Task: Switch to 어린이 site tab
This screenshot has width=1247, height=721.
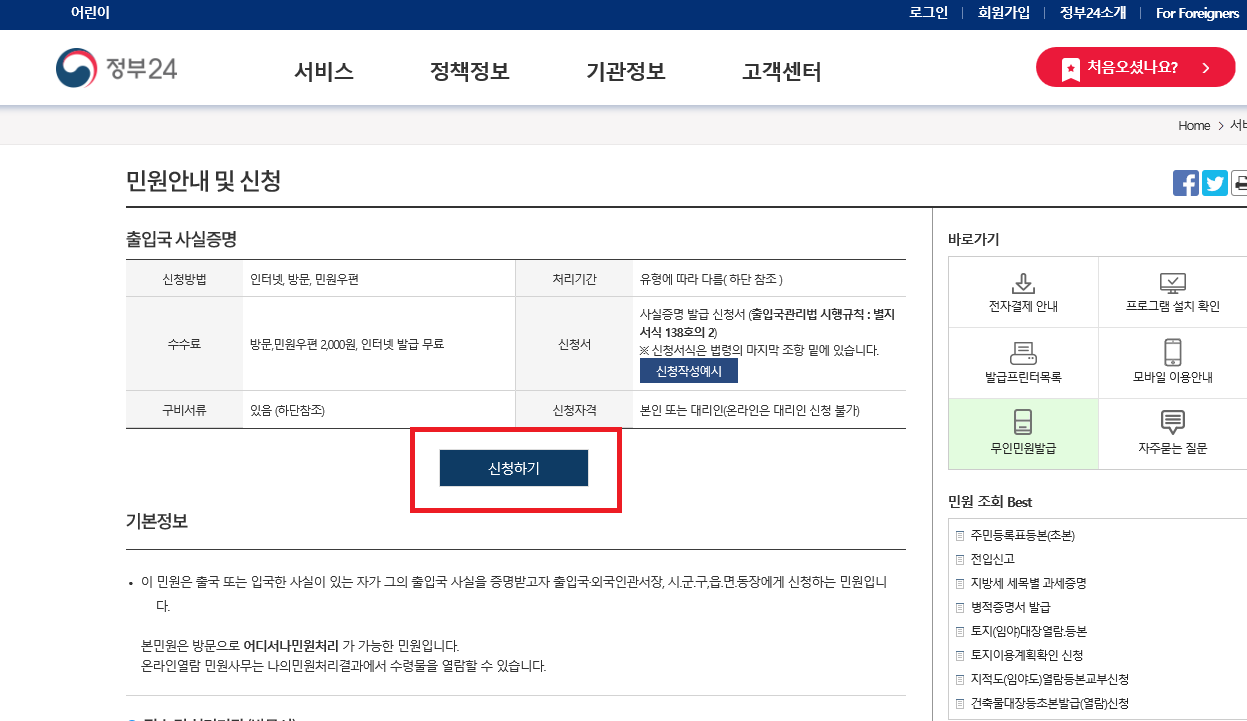Action: tap(90, 13)
